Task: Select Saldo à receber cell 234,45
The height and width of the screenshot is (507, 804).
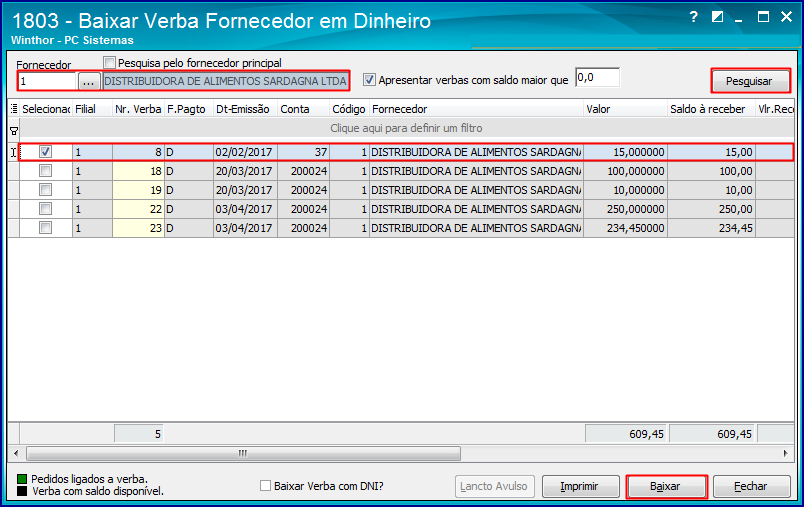Action: [711, 228]
